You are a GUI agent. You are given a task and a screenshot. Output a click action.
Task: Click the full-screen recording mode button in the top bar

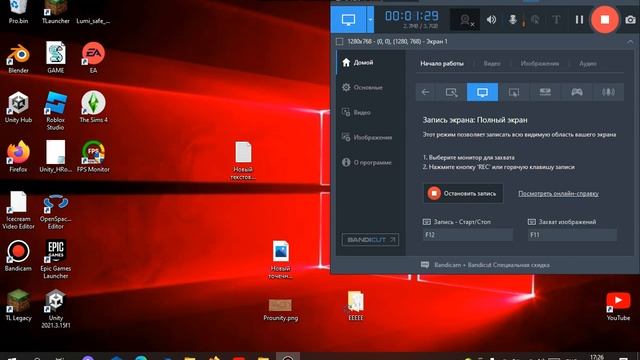tap(348, 20)
